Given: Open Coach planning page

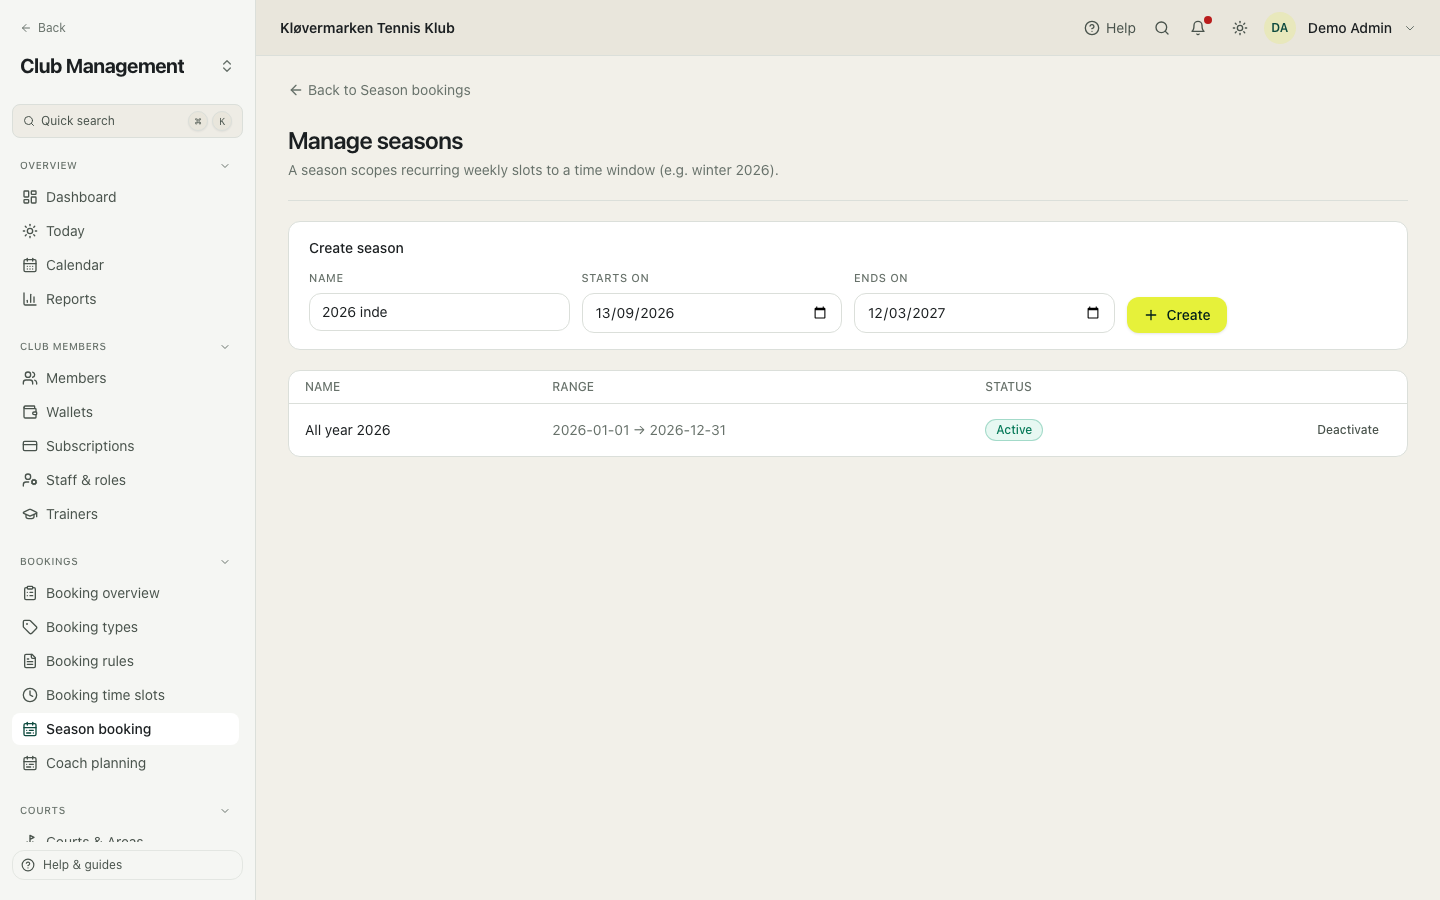Looking at the screenshot, I should (126, 763).
